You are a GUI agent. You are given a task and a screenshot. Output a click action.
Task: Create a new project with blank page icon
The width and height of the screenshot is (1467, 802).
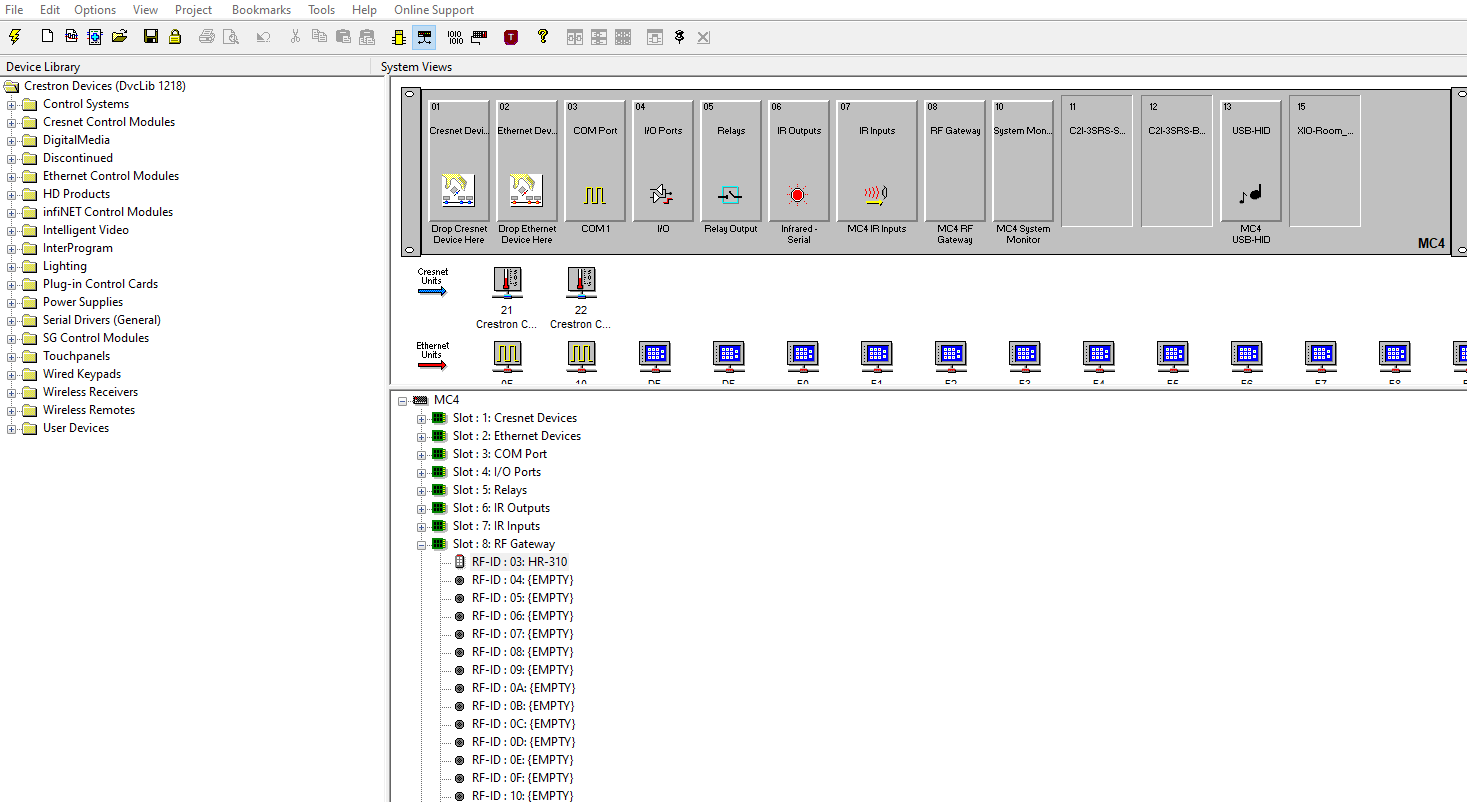47,37
